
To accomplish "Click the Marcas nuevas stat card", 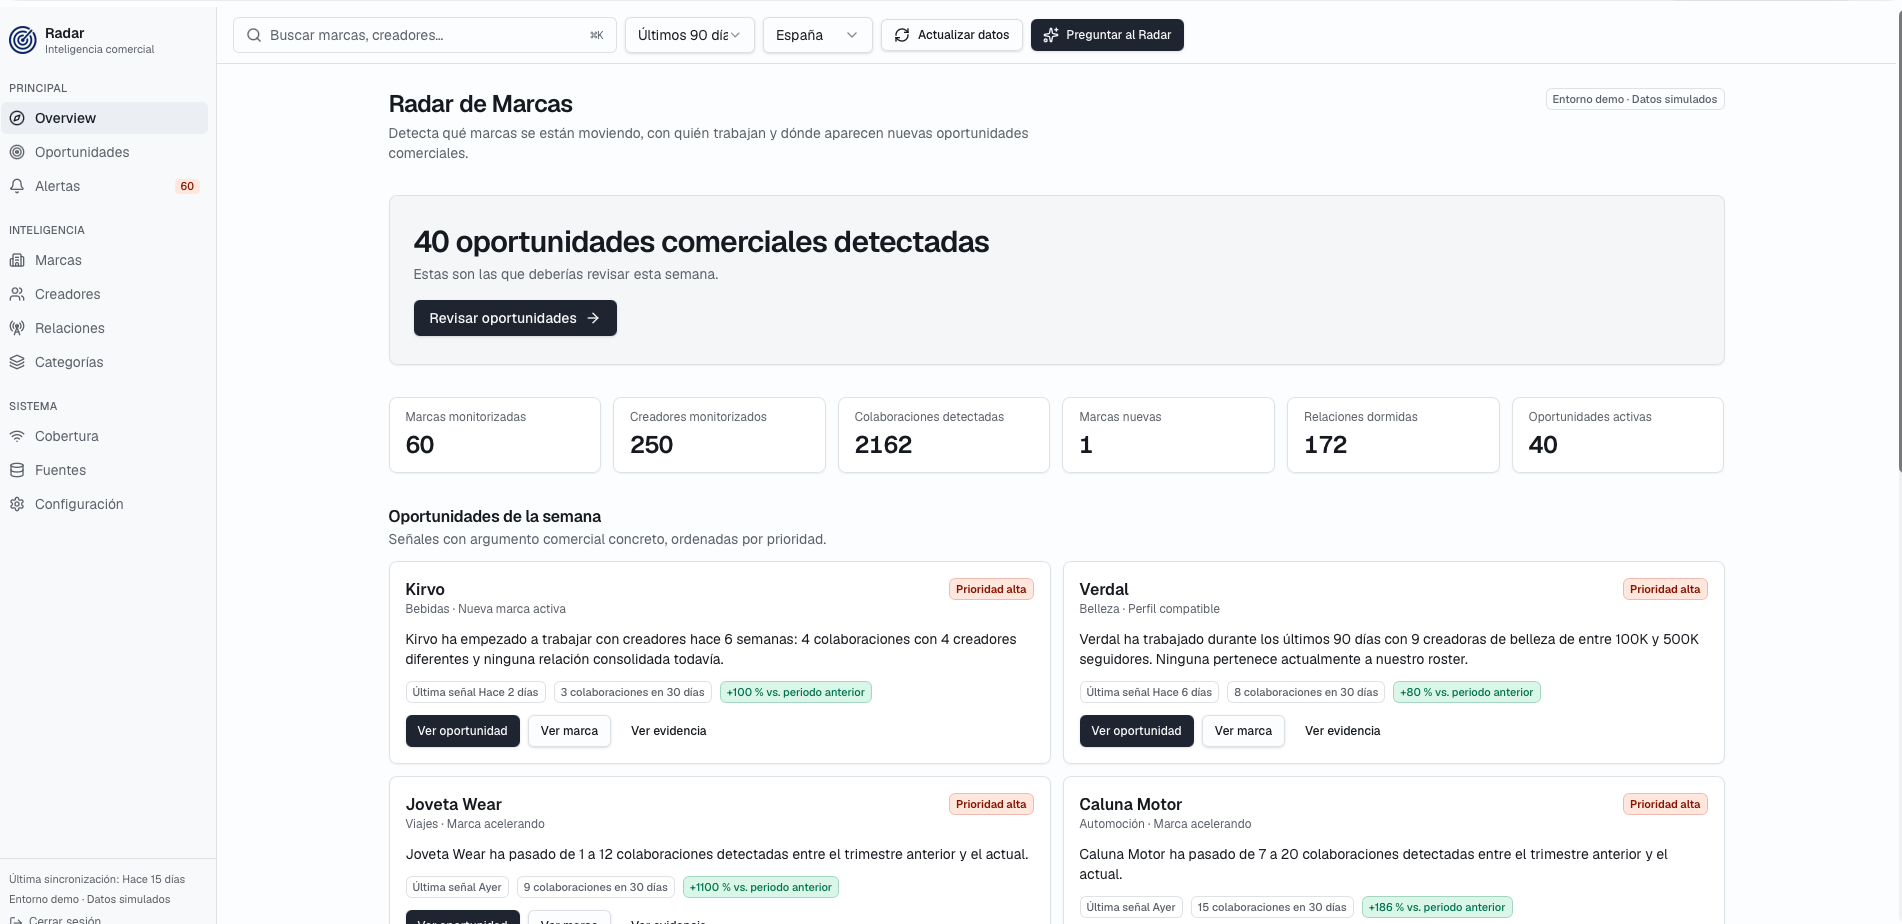I will pyautogui.click(x=1168, y=435).
